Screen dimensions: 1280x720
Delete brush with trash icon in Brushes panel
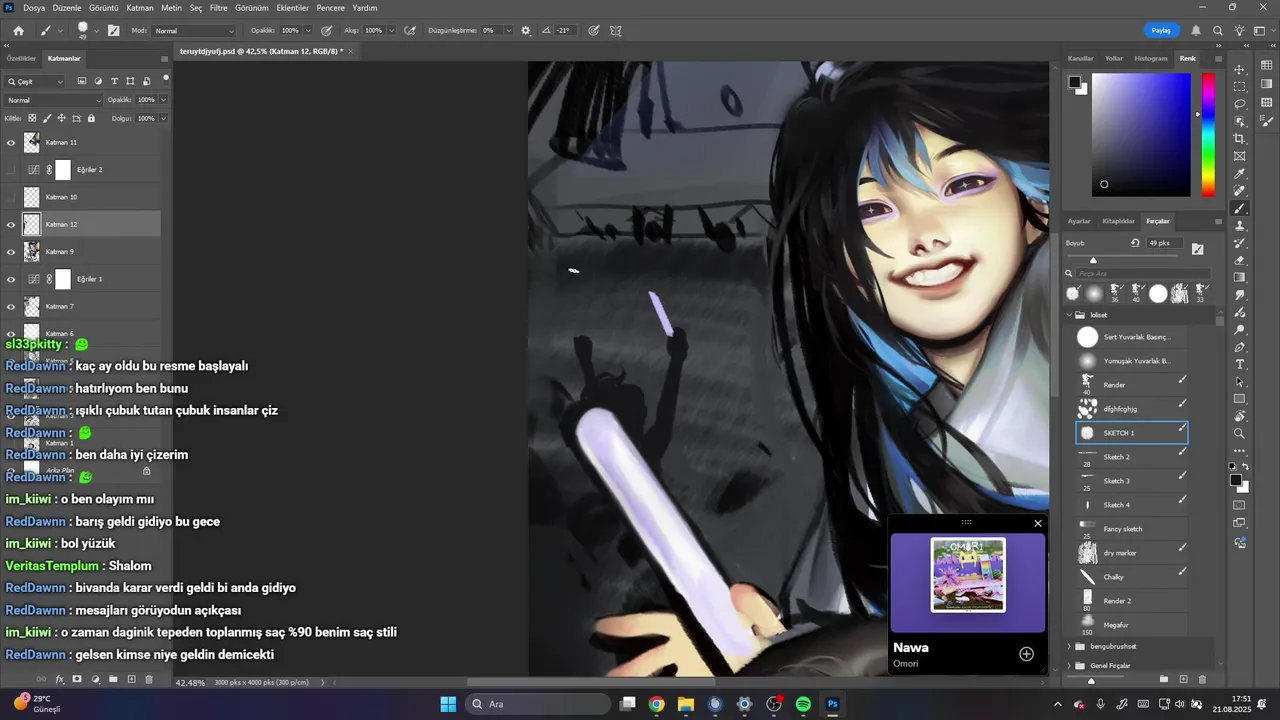[x=1202, y=679]
